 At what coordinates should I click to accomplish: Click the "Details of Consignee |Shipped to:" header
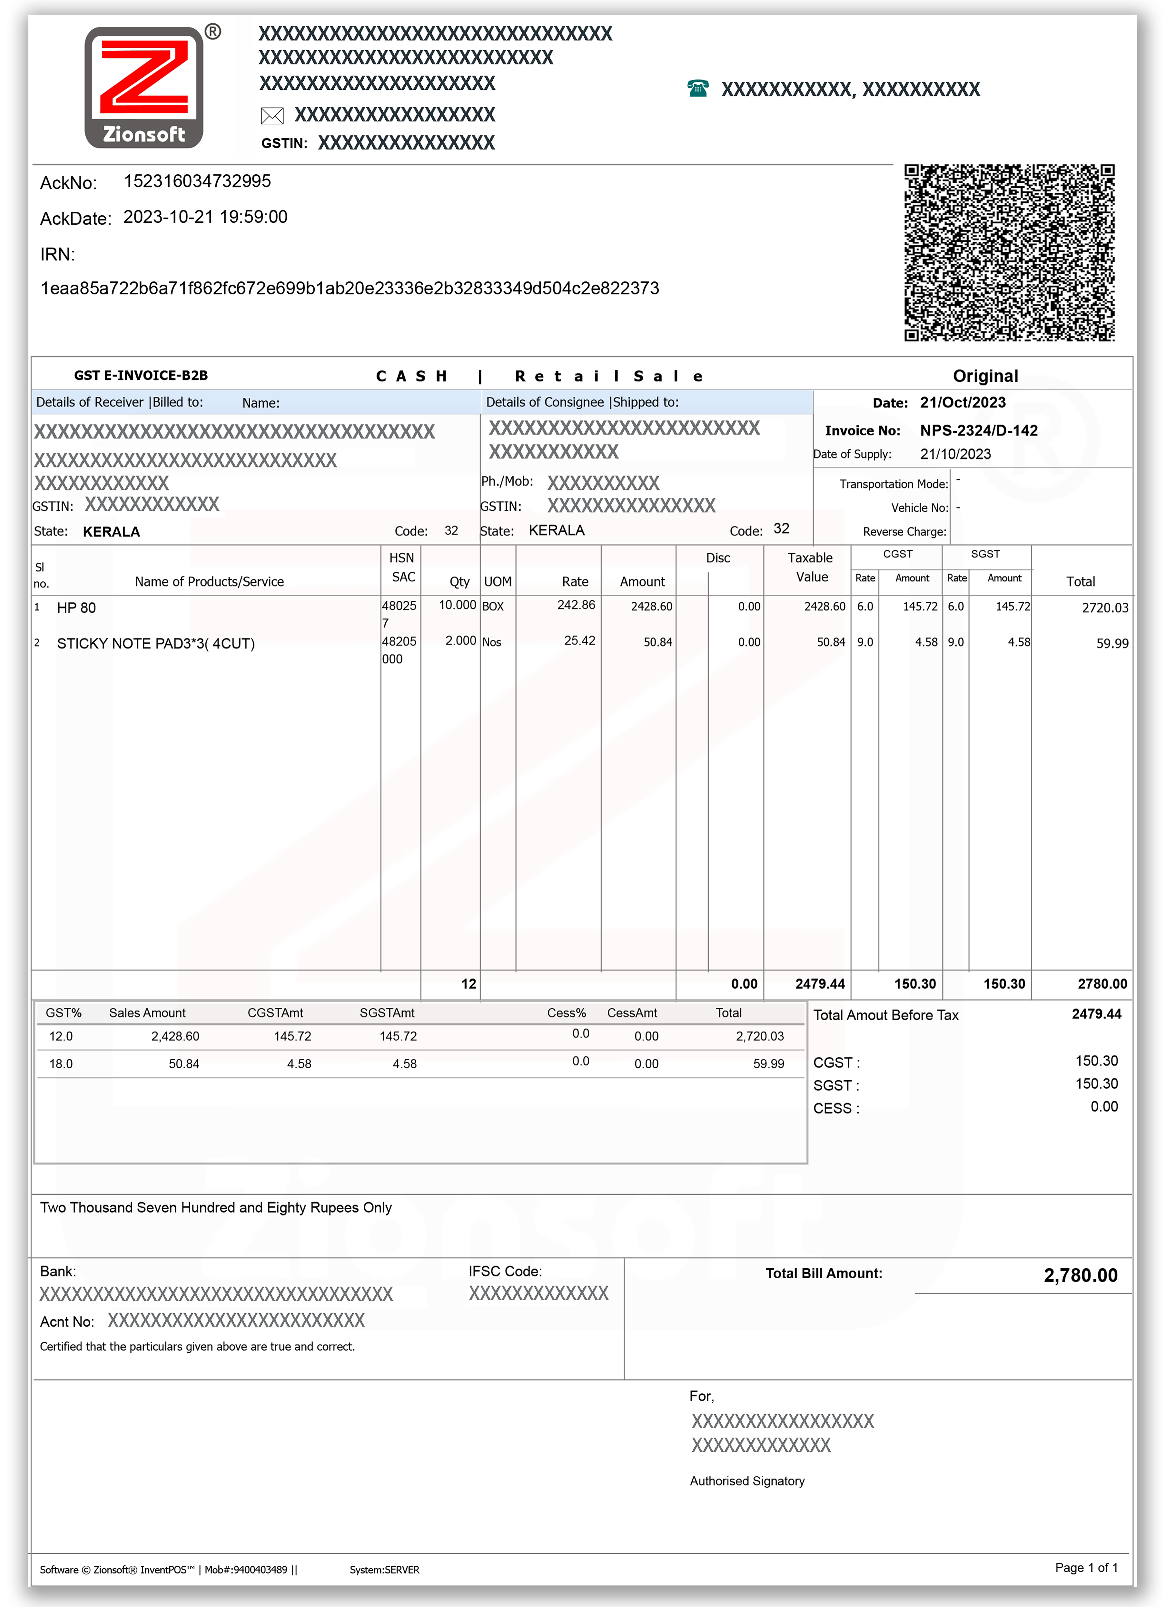pos(582,402)
